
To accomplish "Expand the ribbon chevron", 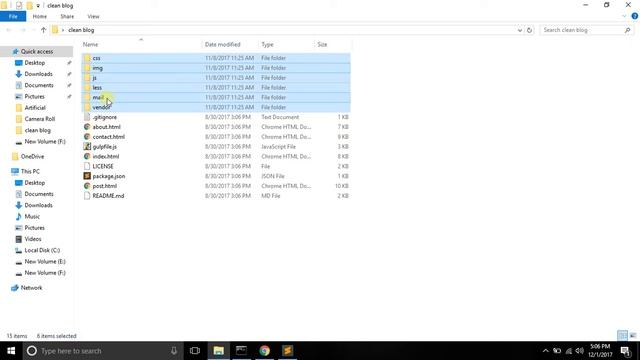I will [624, 16].
